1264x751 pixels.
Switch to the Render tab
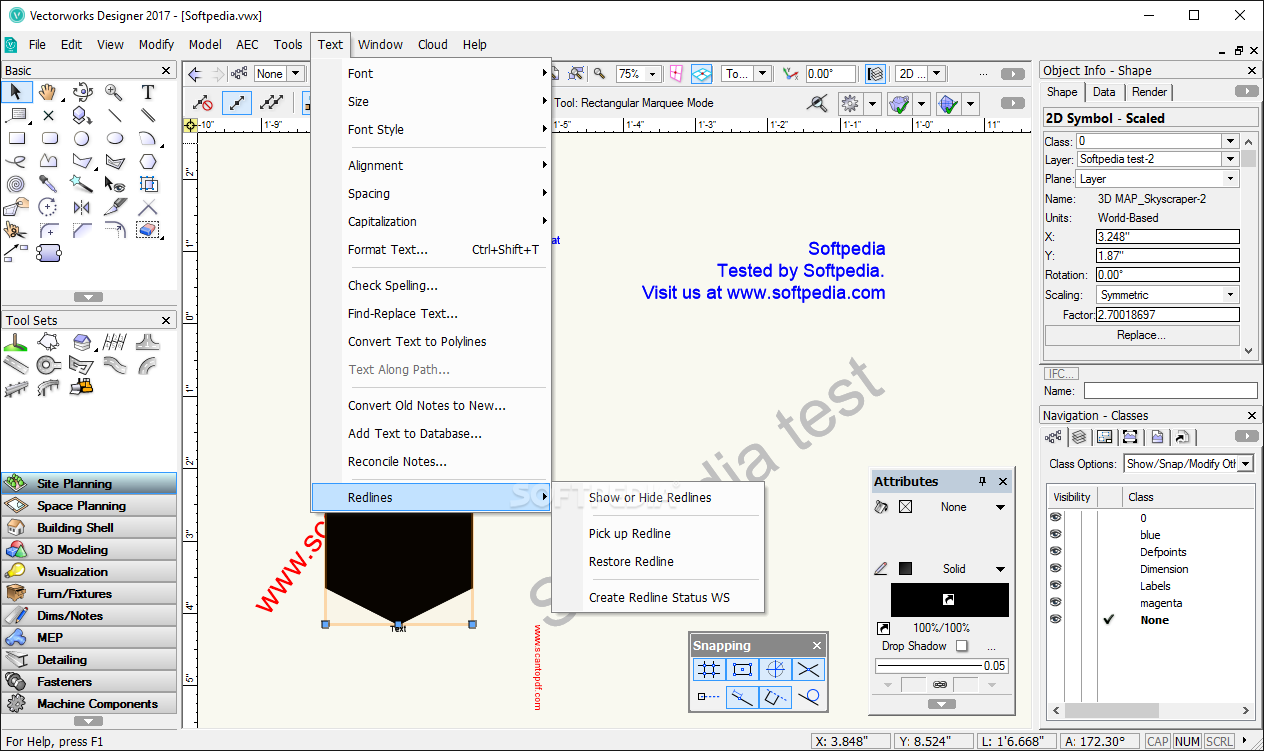pyautogui.click(x=1149, y=92)
